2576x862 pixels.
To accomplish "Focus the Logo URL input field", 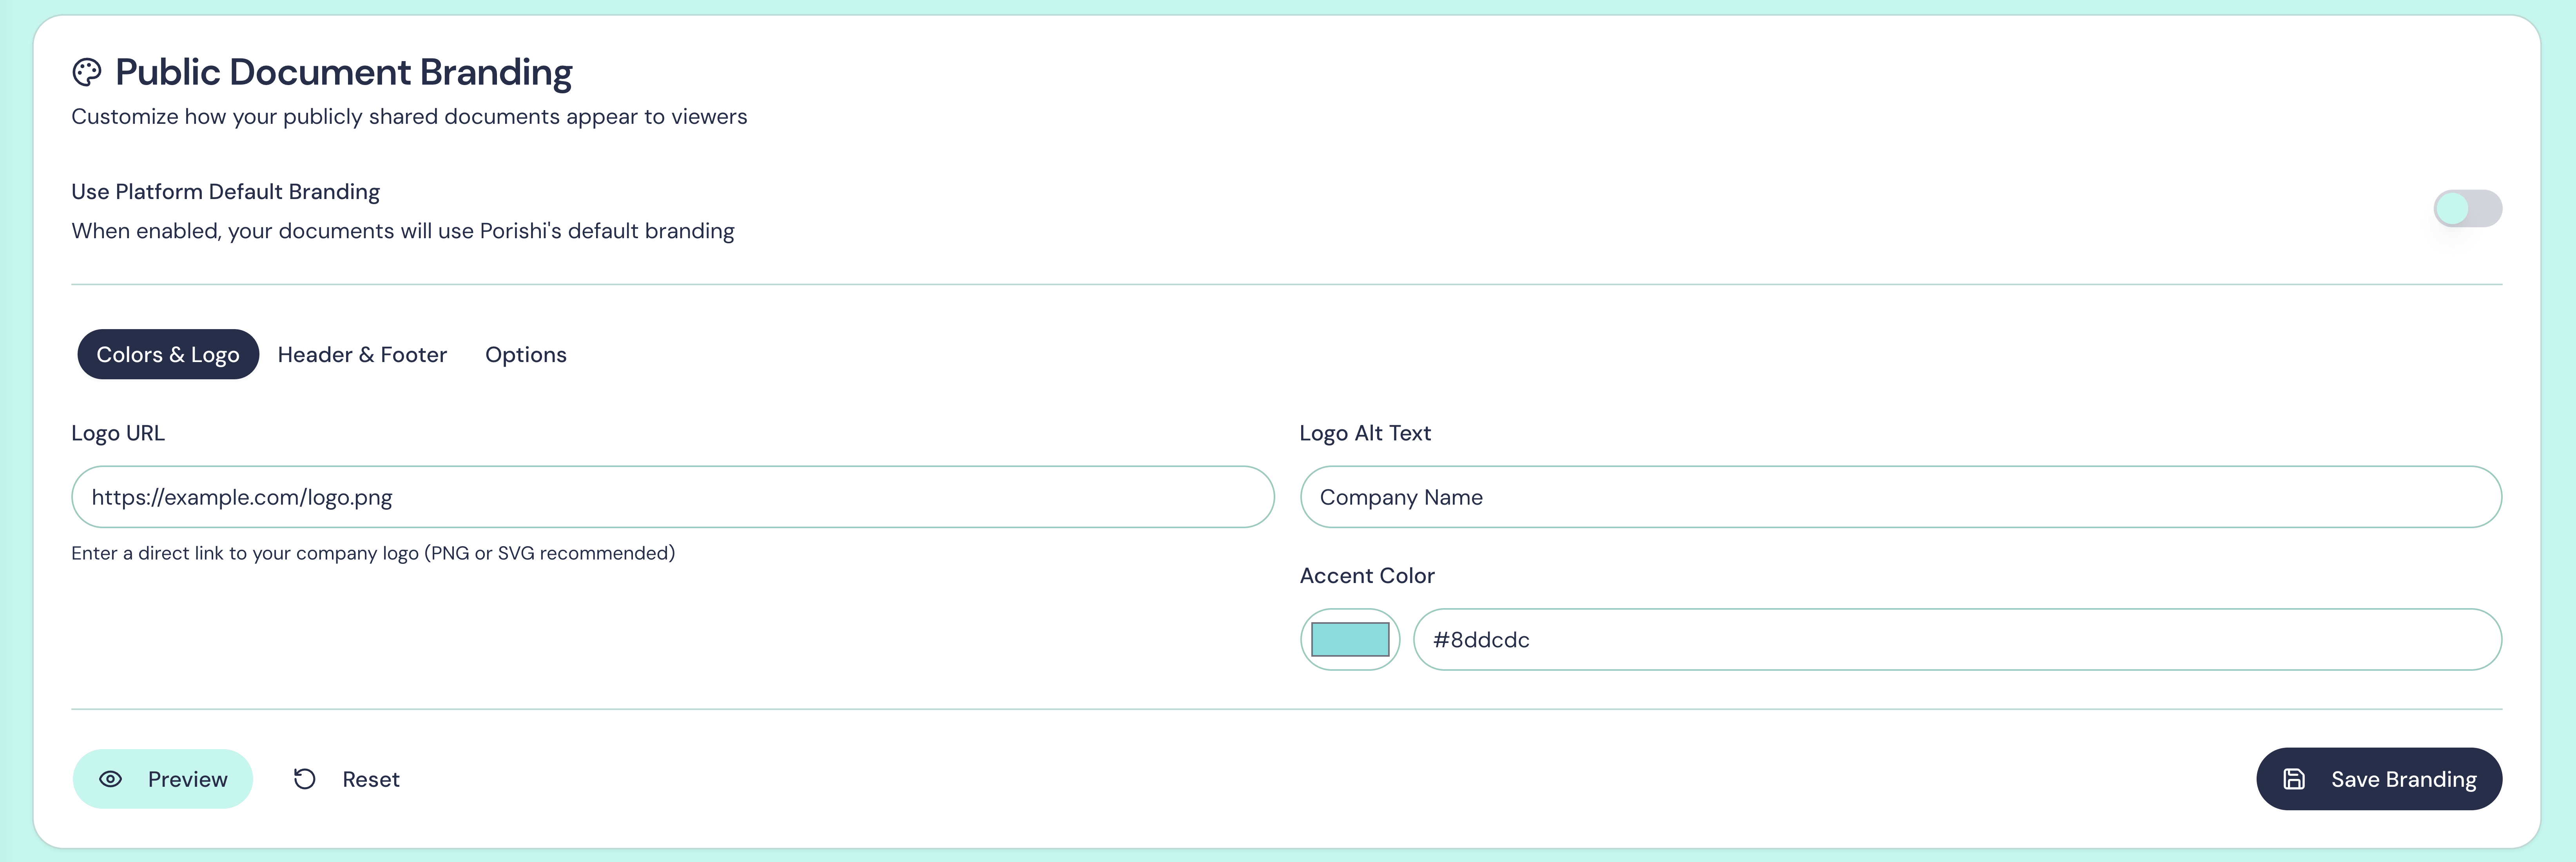I will coord(672,497).
